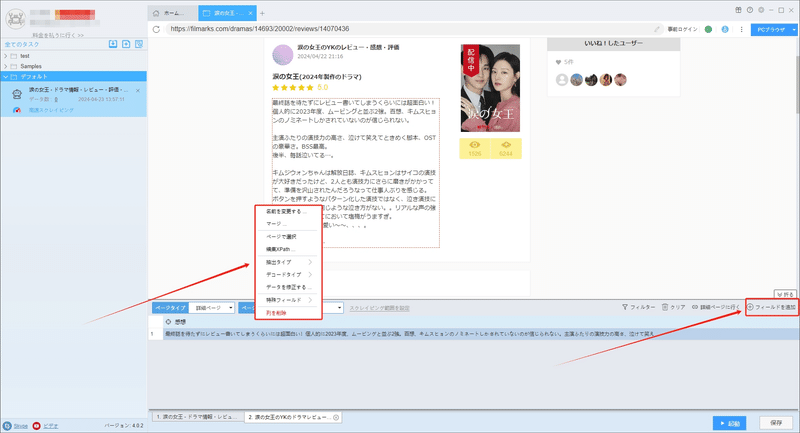Click the 保存 save button
This screenshot has height=433, width=800.
[776, 423]
